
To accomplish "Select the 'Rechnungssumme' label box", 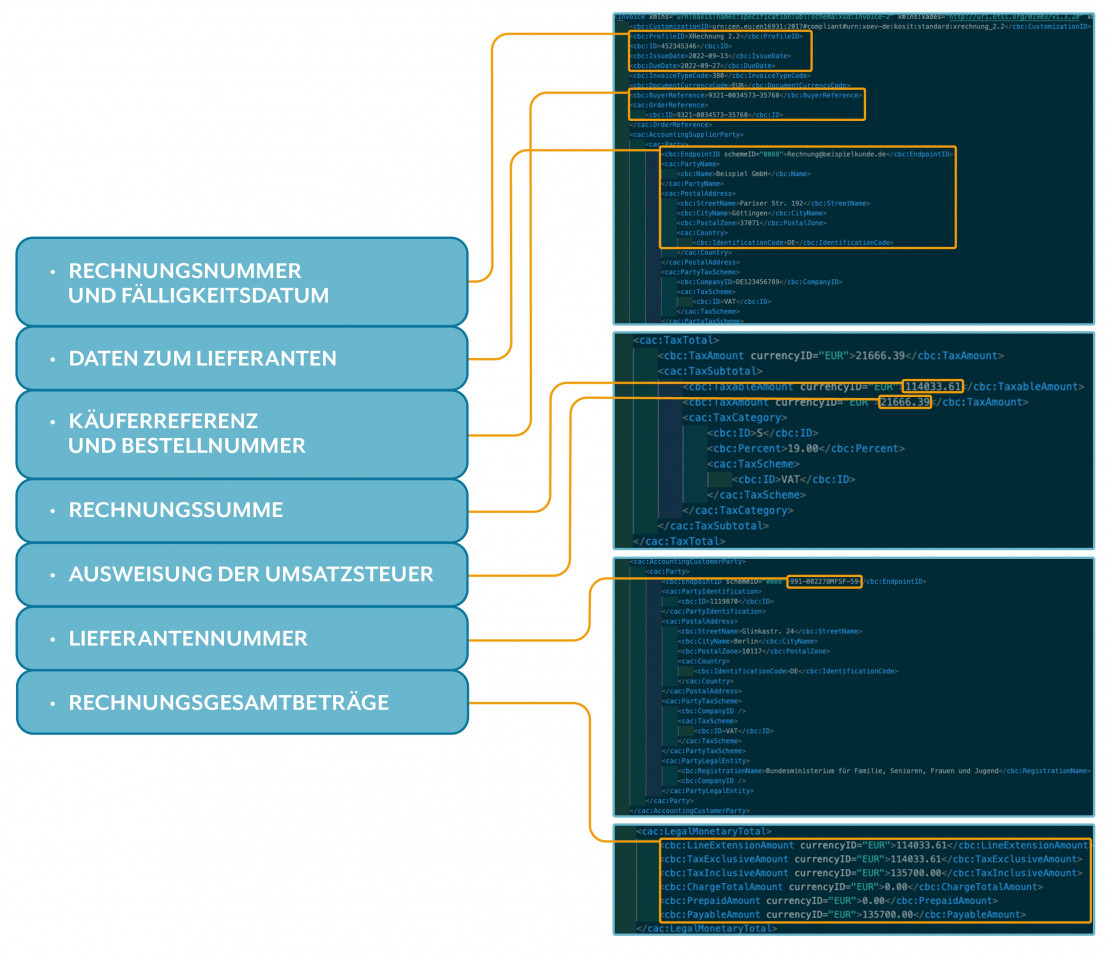I will (242, 511).
